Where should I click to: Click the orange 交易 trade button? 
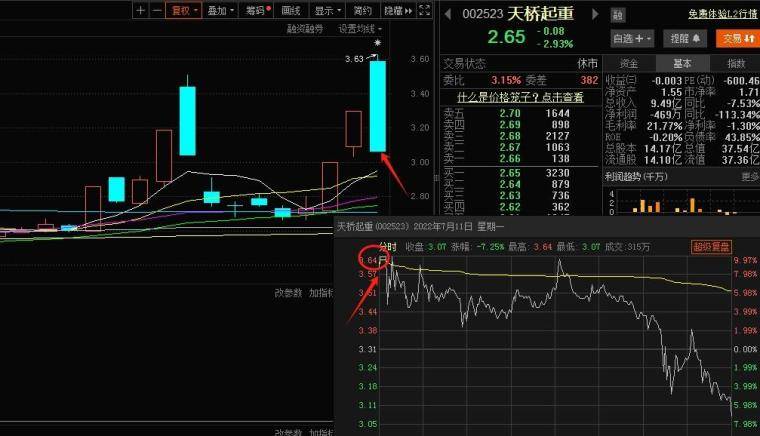tap(738, 38)
